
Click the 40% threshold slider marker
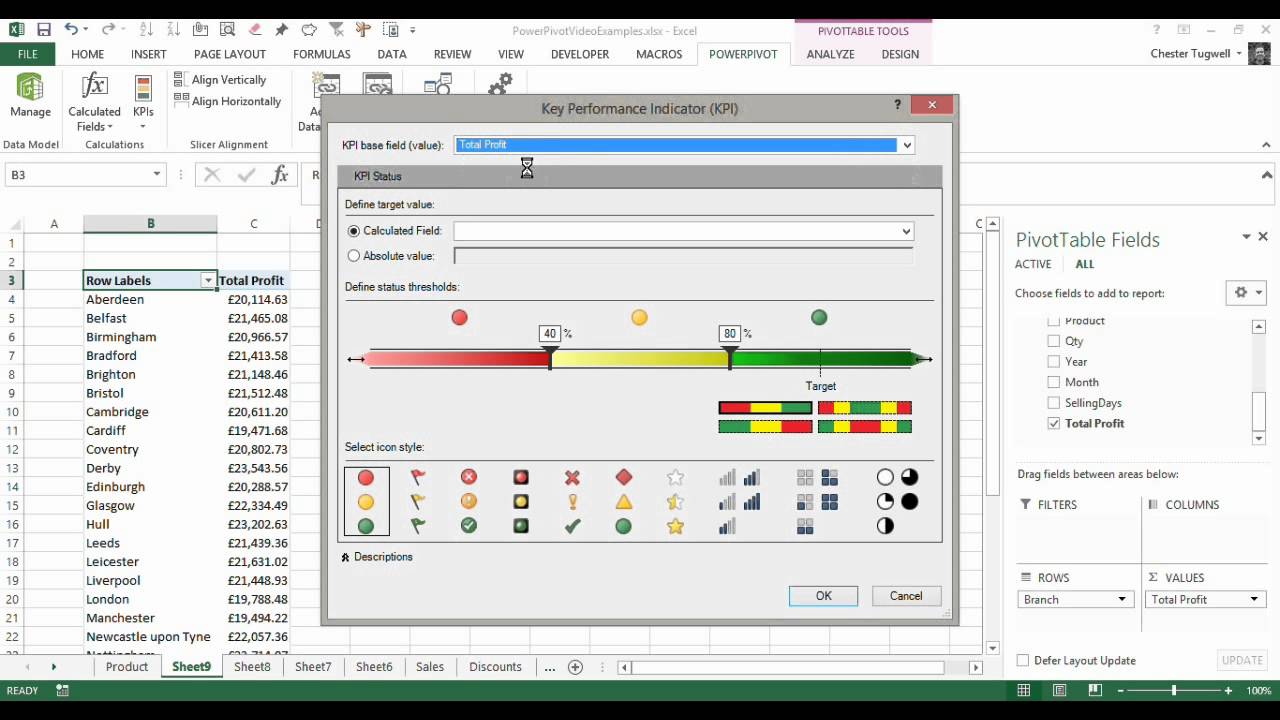click(550, 359)
